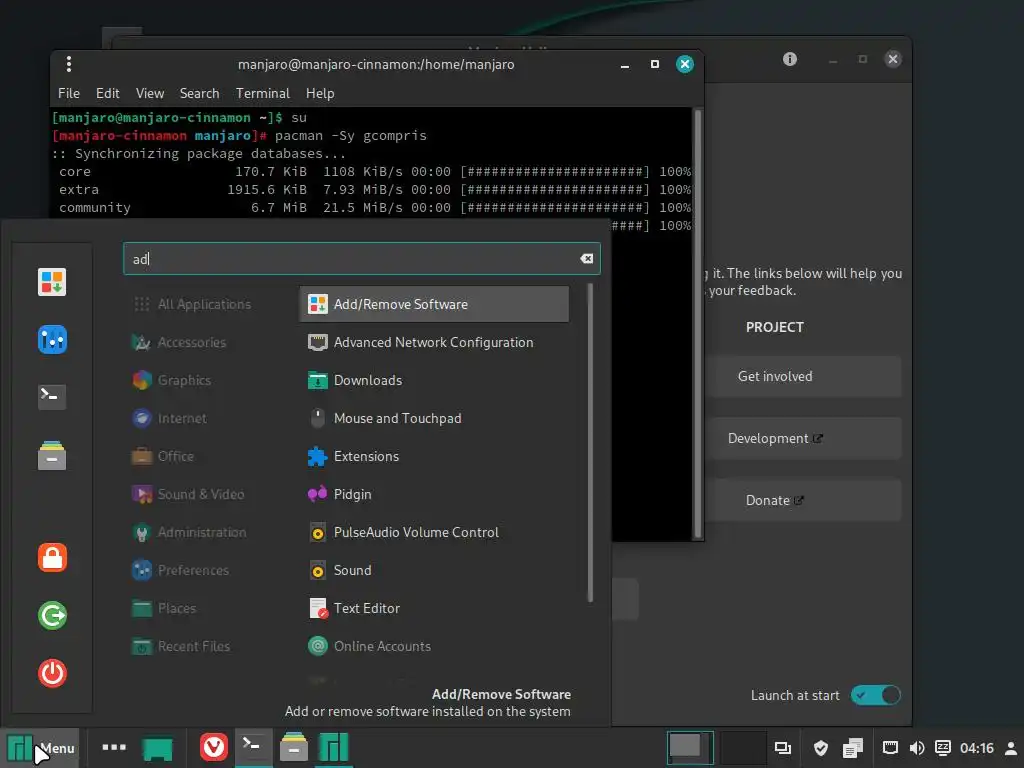Click the orange Lock Screen icon
This screenshot has height=768, width=1024.
tap(52, 558)
